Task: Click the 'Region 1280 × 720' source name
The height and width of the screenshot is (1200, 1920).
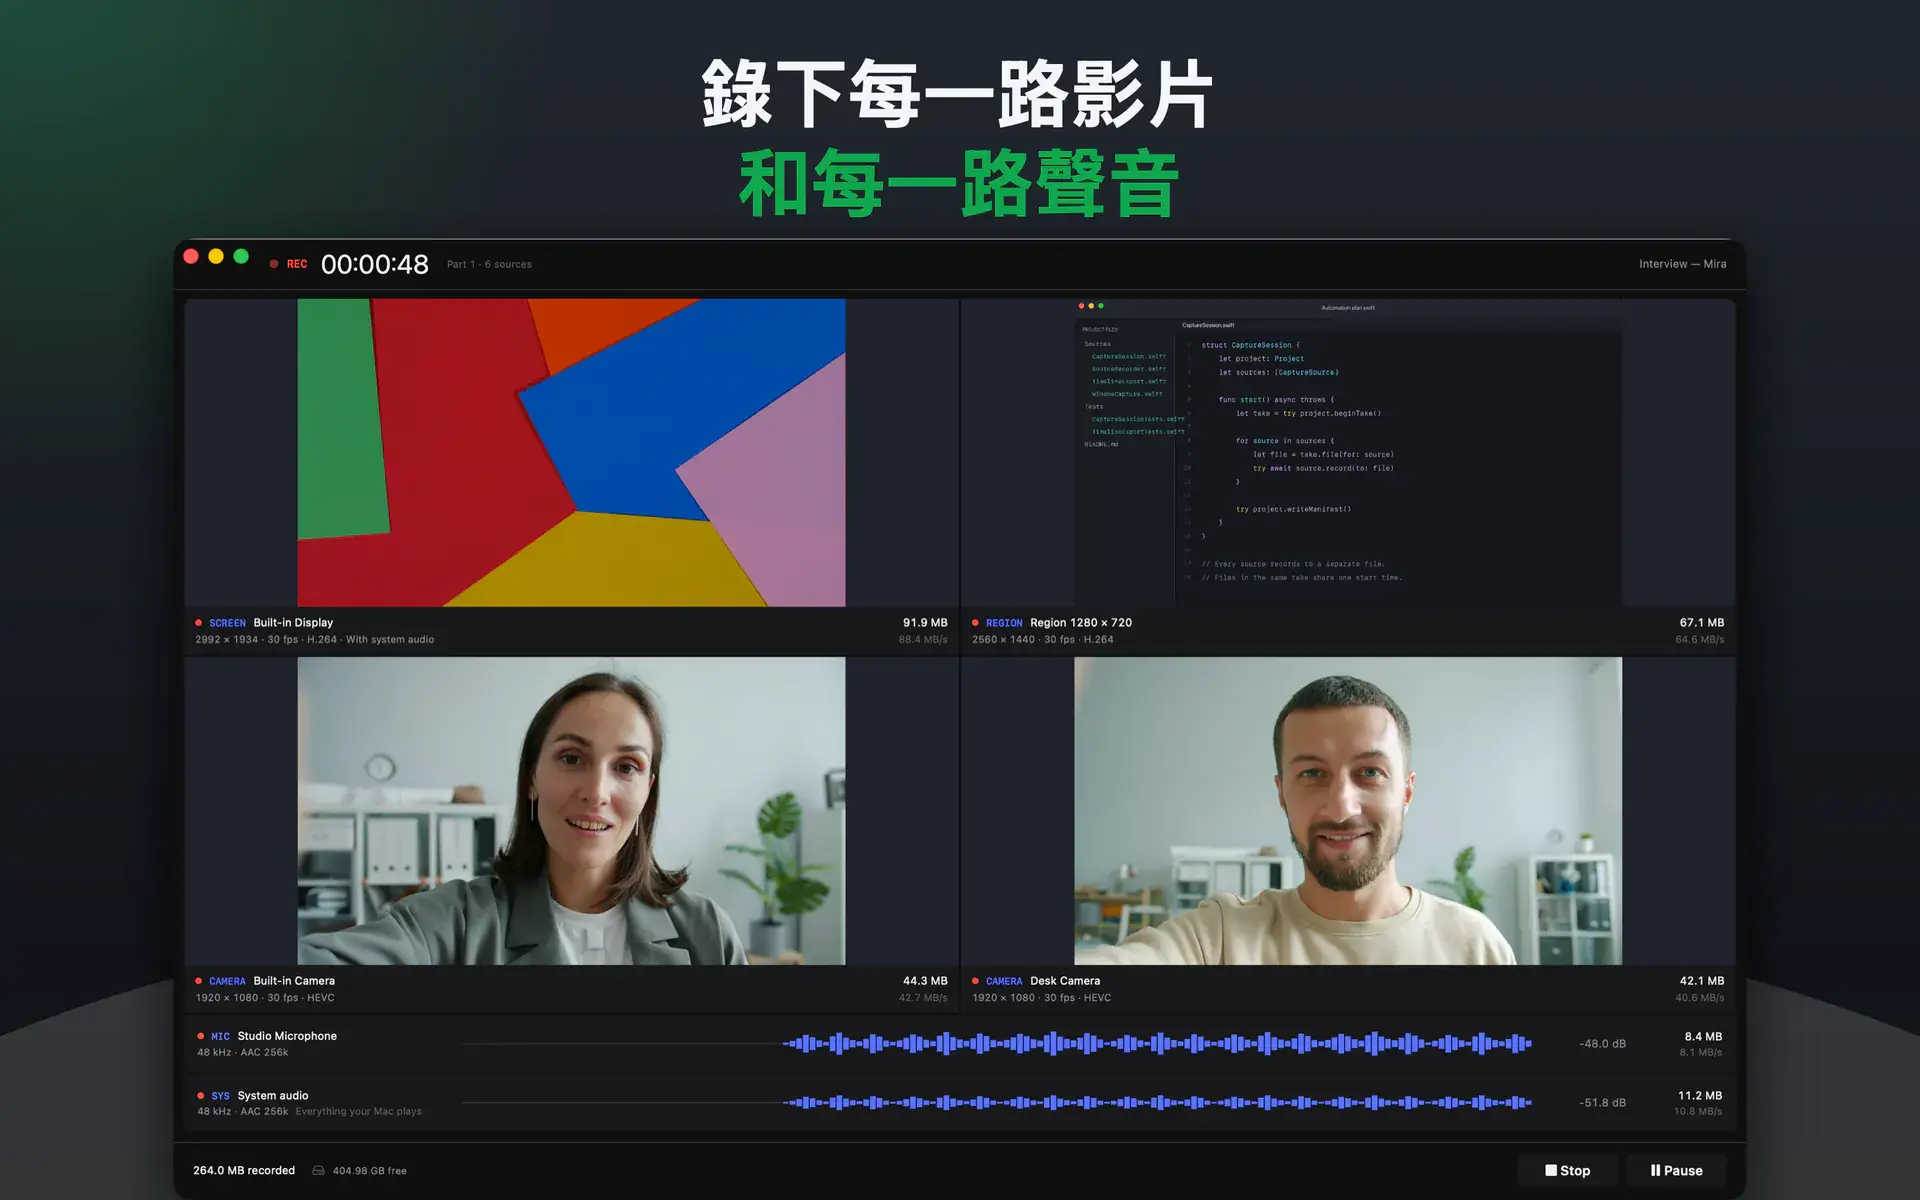Action: (1081, 622)
